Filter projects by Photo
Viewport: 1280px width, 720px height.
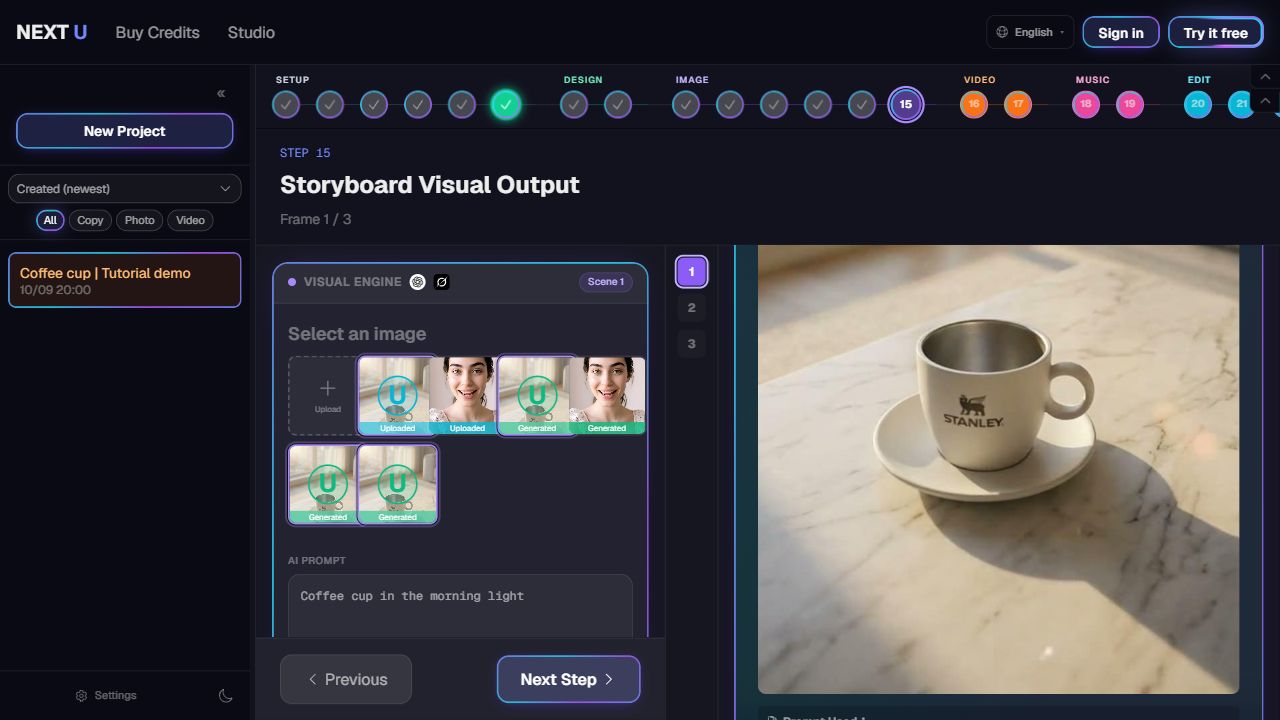point(139,220)
